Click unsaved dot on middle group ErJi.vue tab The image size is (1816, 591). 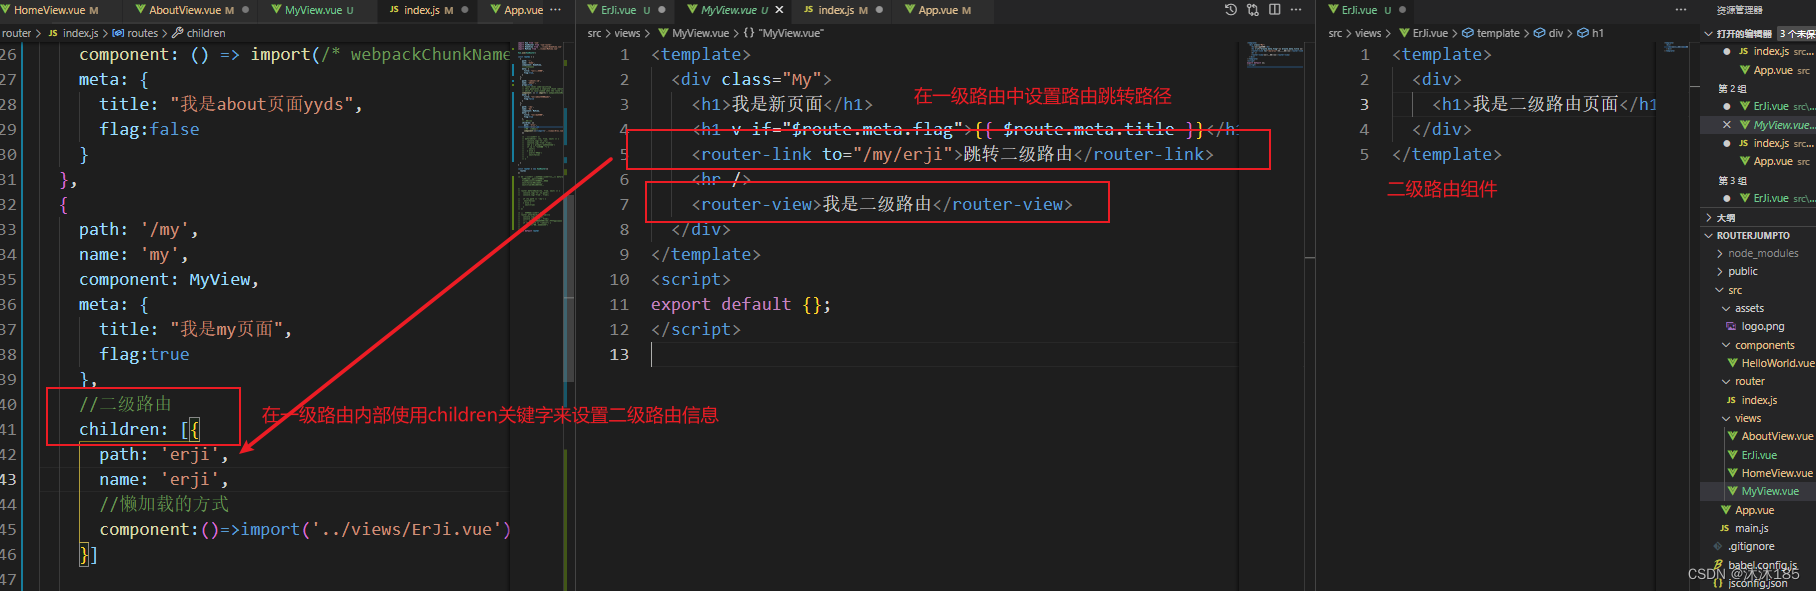662,10
